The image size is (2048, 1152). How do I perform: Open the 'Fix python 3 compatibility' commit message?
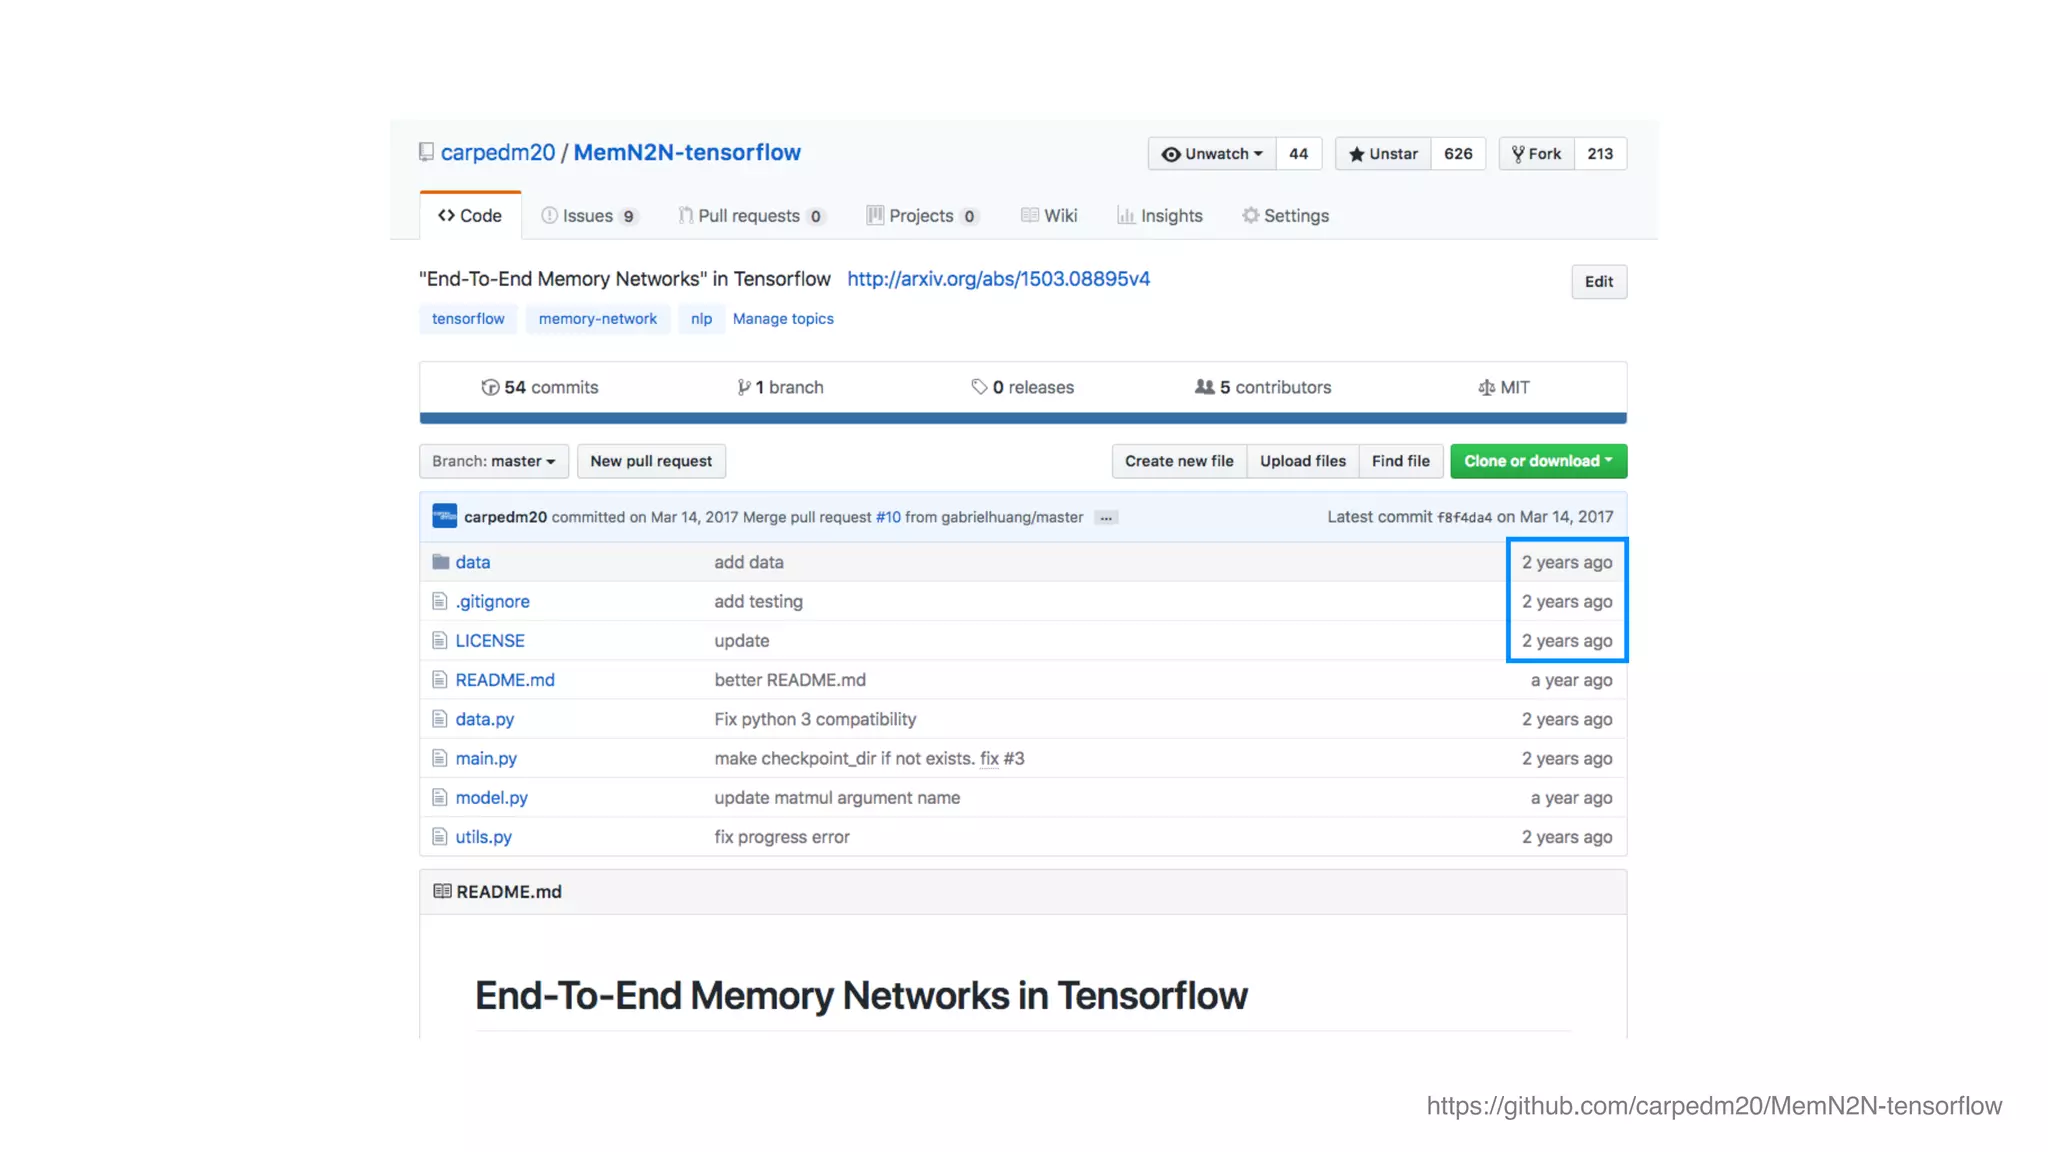click(815, 719)
